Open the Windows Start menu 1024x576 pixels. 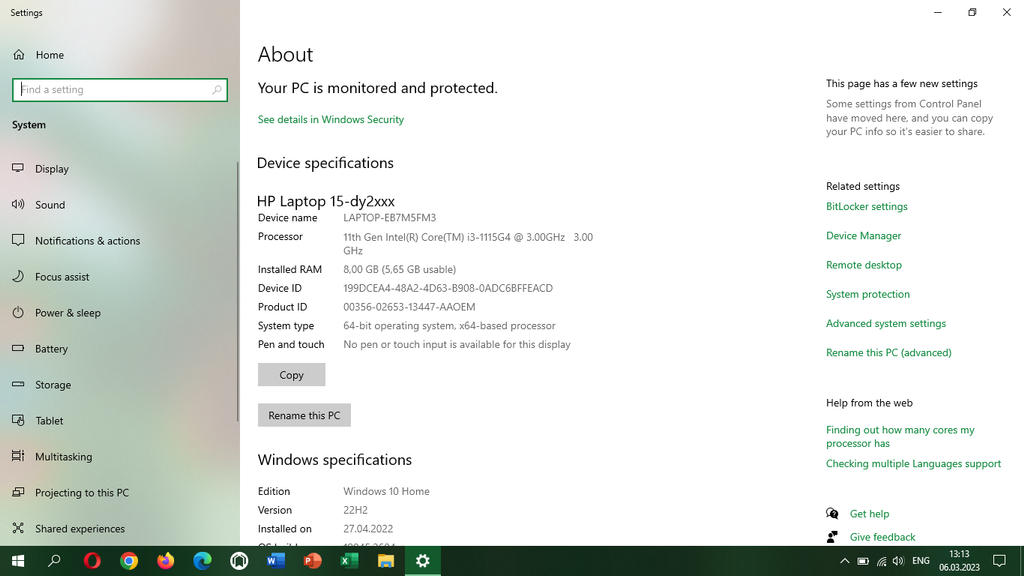click(18, 561)
